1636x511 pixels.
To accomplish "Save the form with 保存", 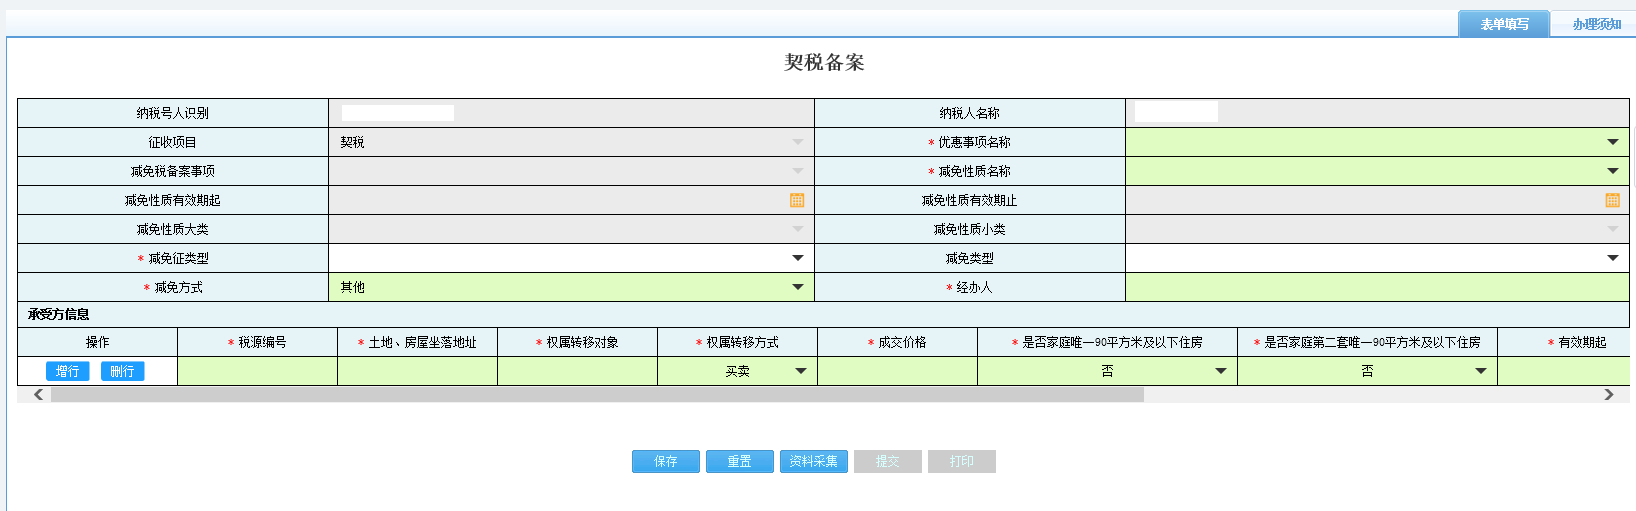I will pos(666,461).
